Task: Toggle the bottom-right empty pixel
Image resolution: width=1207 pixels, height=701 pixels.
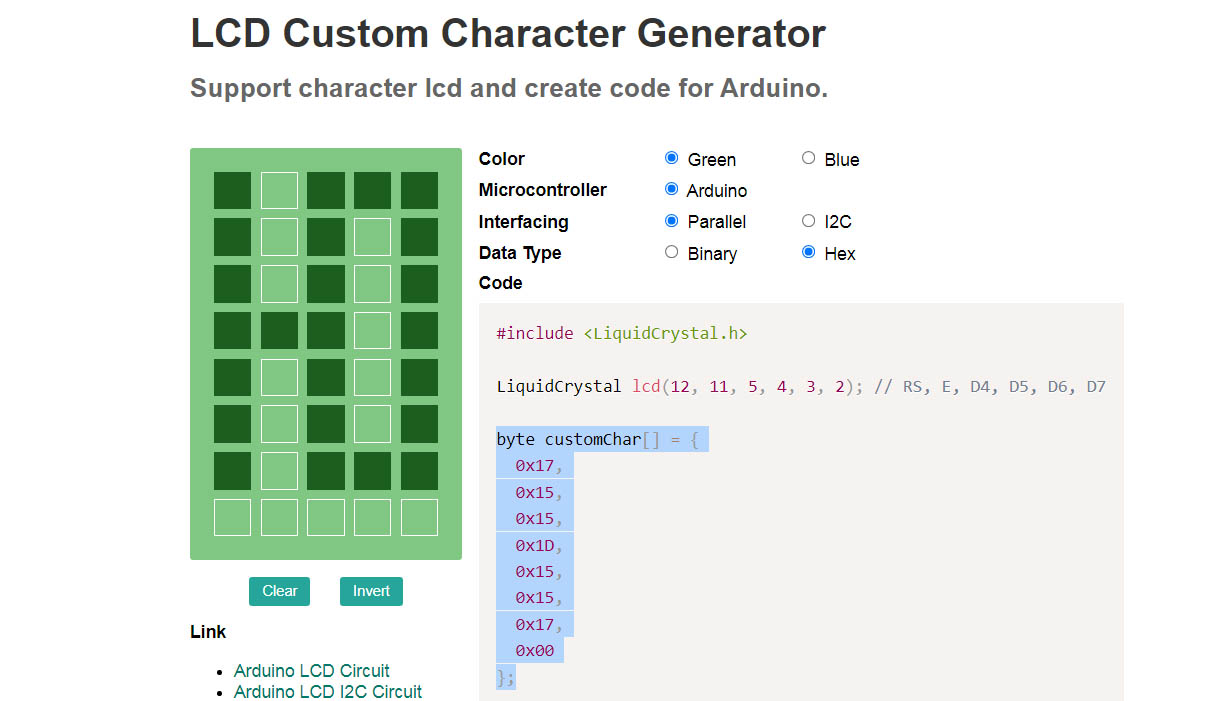Action: (419, 517)
